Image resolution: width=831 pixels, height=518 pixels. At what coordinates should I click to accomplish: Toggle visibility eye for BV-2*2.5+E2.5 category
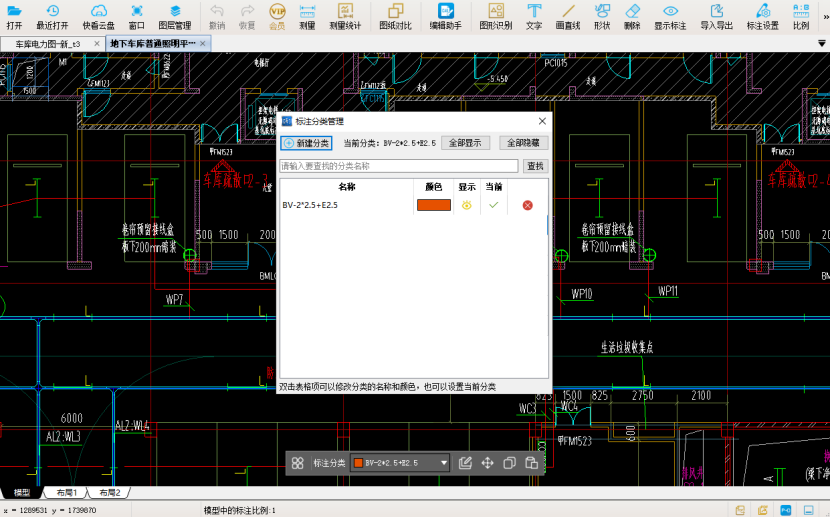pos(466,205)
